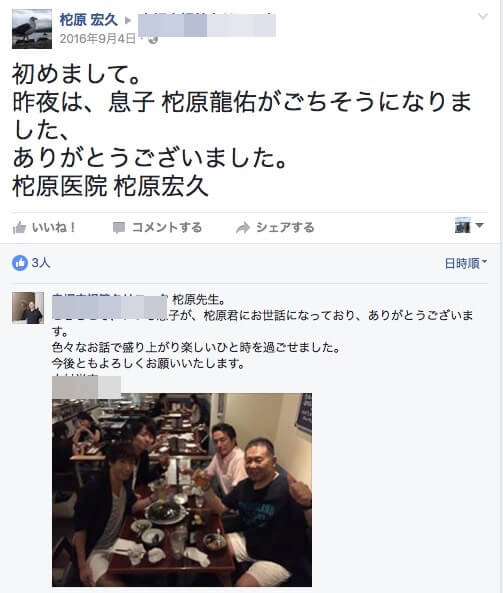This screenshot has height=593, width=503.
Task: Expand the post options chevron
Action: [483, 16]
